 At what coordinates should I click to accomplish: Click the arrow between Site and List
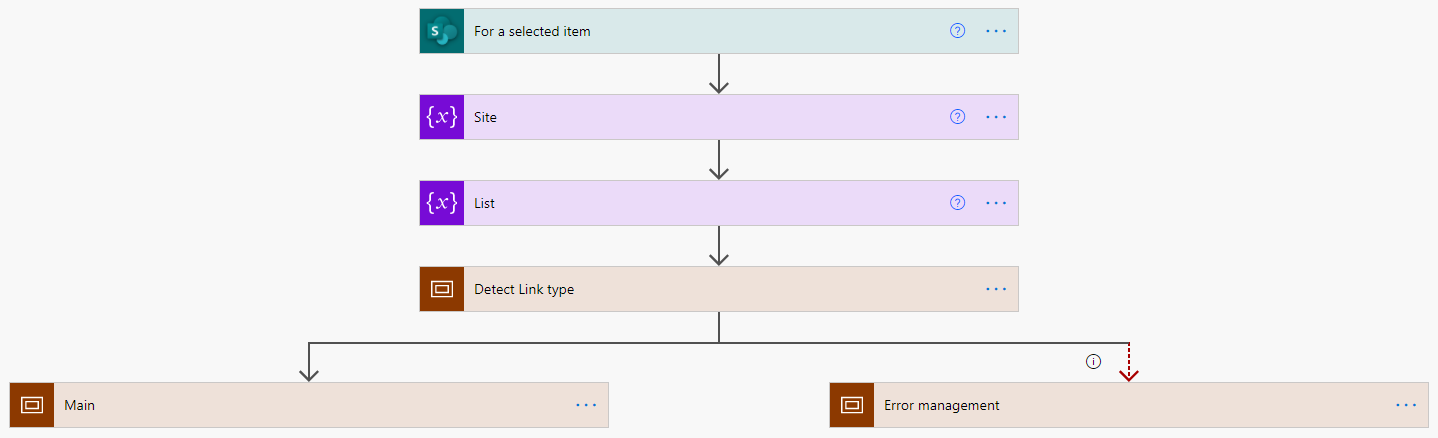point(718,160)
